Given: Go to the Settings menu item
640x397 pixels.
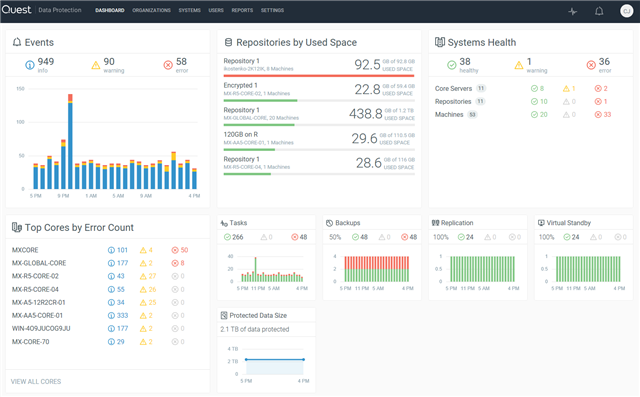Looking at the screenshot, I should pyautogui.click(x=272, y=10).
